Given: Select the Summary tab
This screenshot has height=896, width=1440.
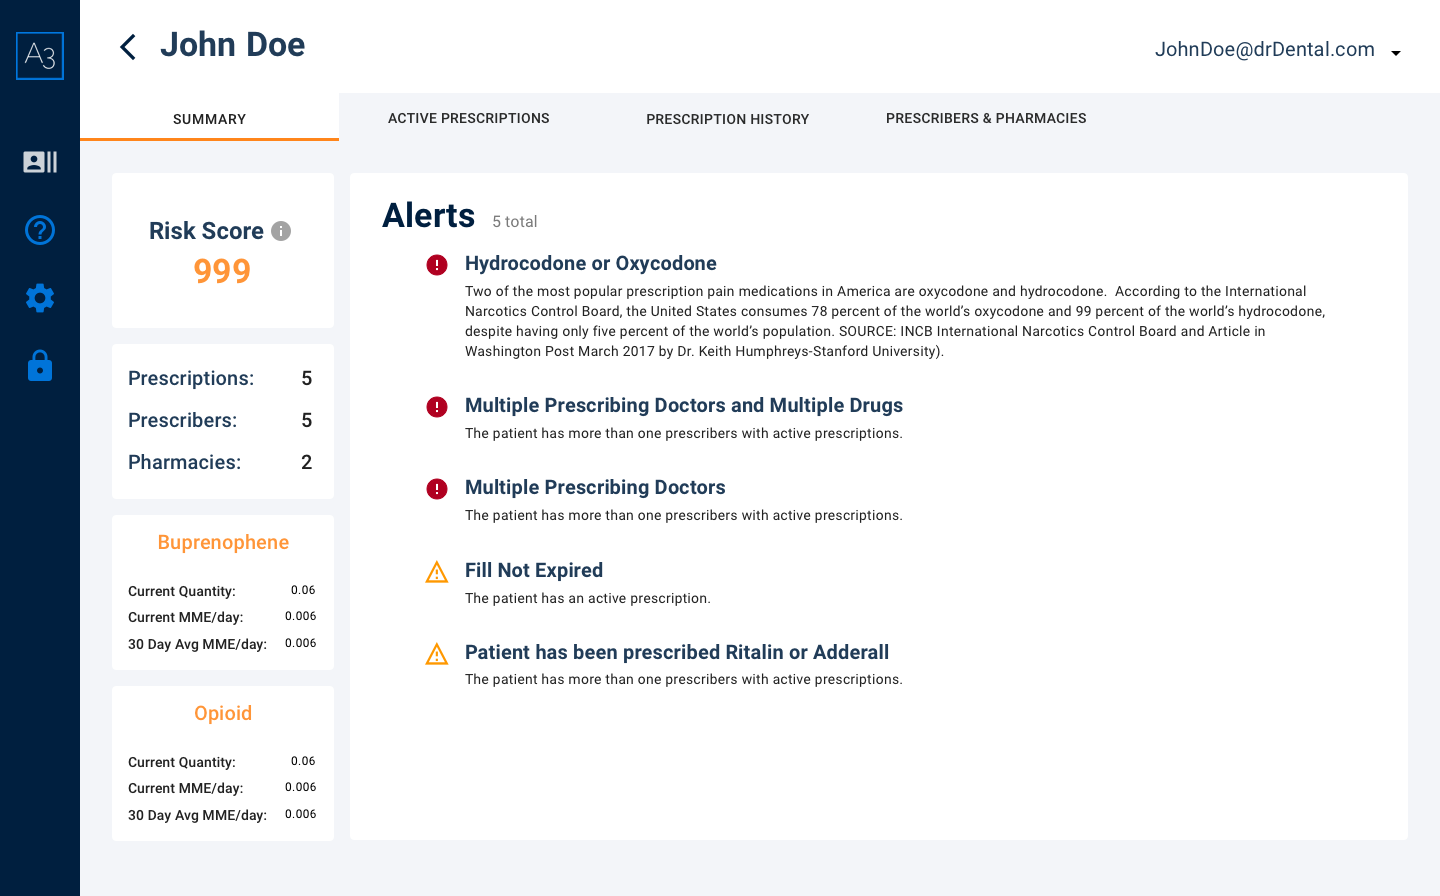Looking at the screenshot, I should [x=209, y=118].
